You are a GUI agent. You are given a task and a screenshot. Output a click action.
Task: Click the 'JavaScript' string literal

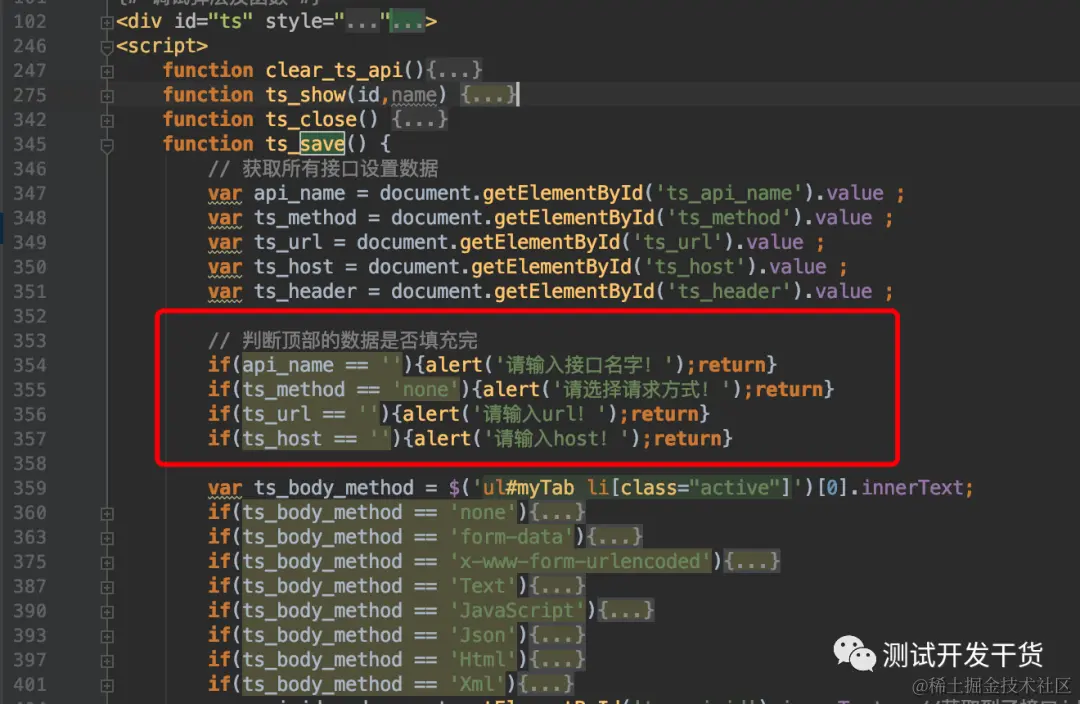pyautogui.click(x=517, y=610)
